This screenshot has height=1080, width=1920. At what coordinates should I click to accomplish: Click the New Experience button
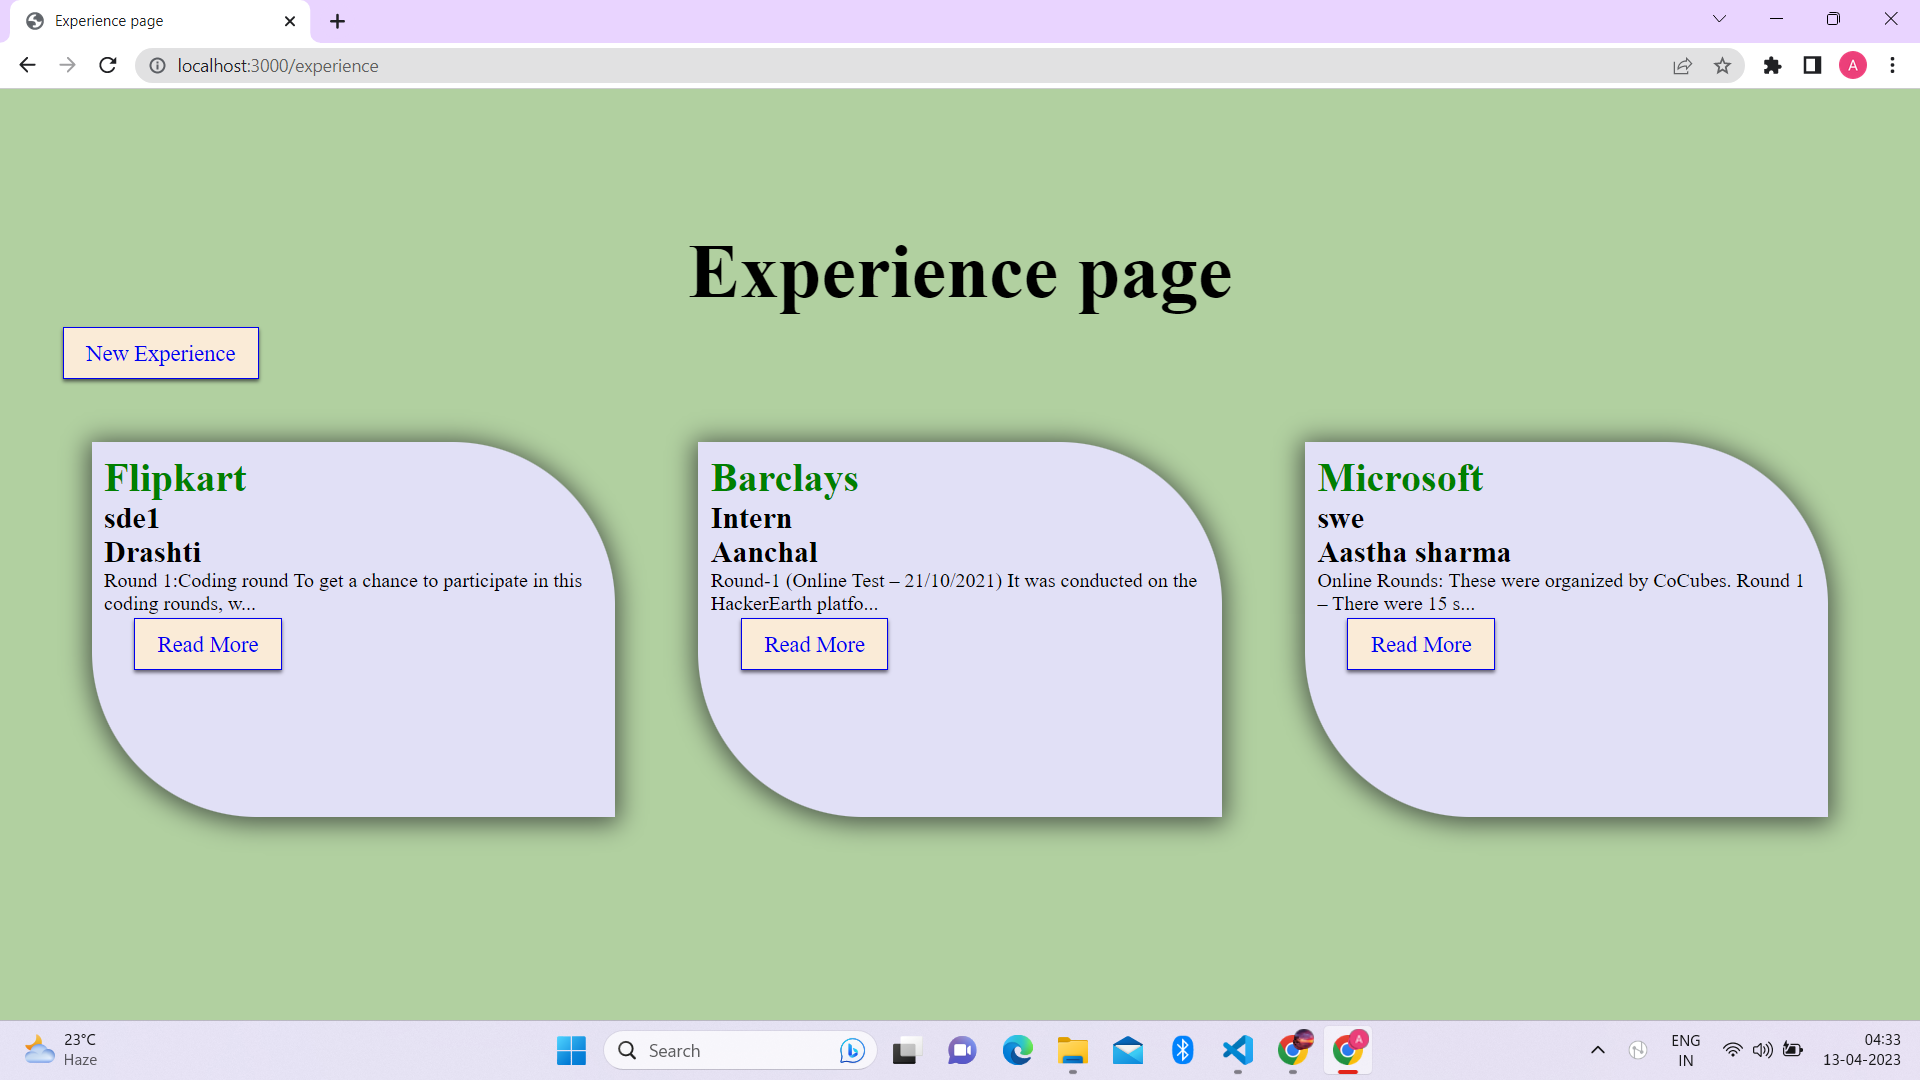[160, 353]
